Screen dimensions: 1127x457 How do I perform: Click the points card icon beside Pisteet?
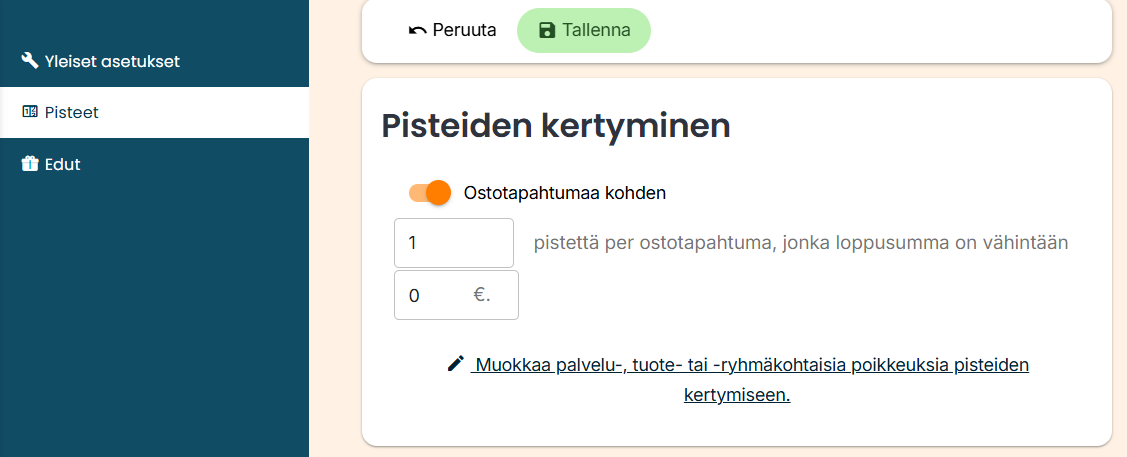click(30, 113)
